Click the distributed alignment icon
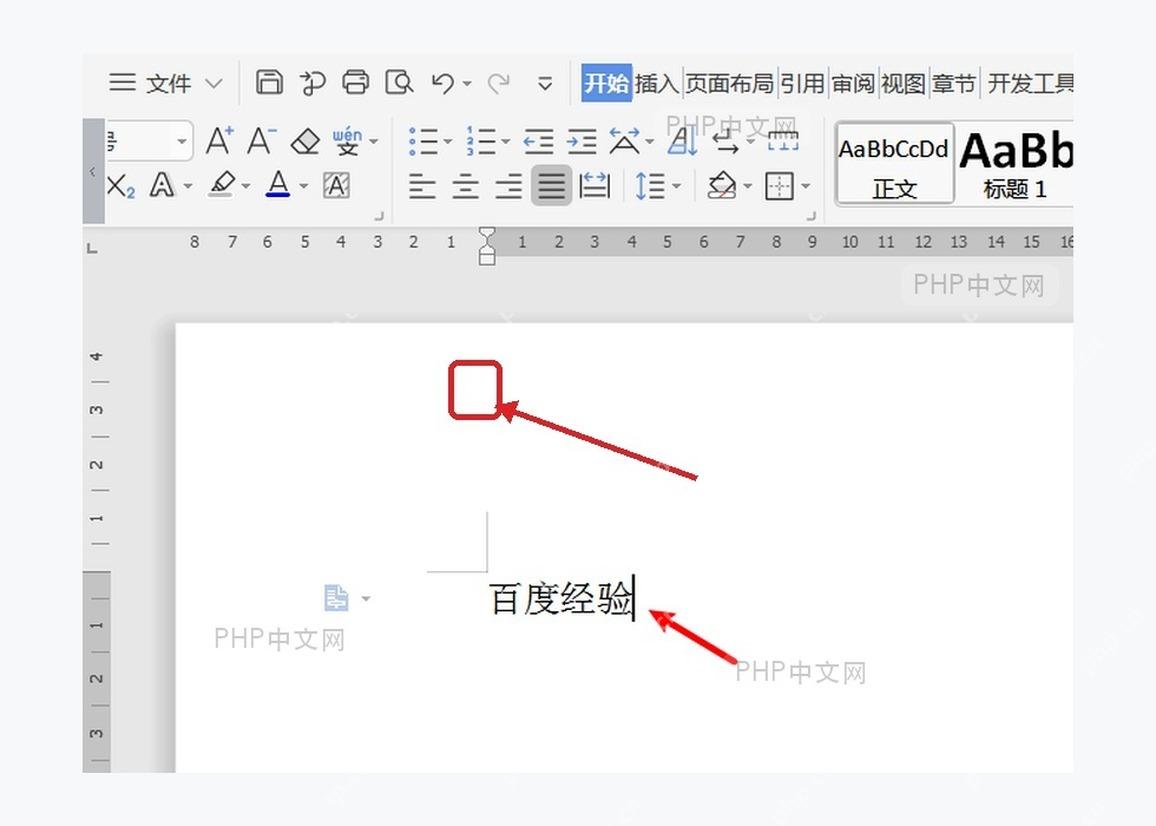 pyautogui.click(x=594, y=185)
